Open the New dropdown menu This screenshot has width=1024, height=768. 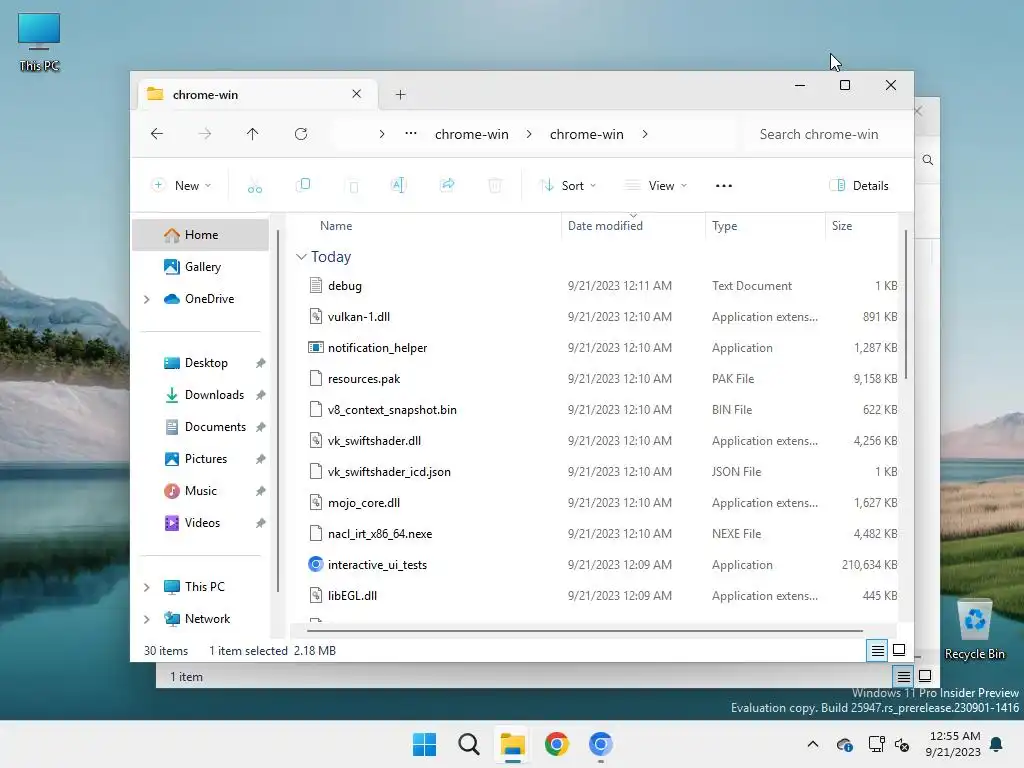pos(182,186)
